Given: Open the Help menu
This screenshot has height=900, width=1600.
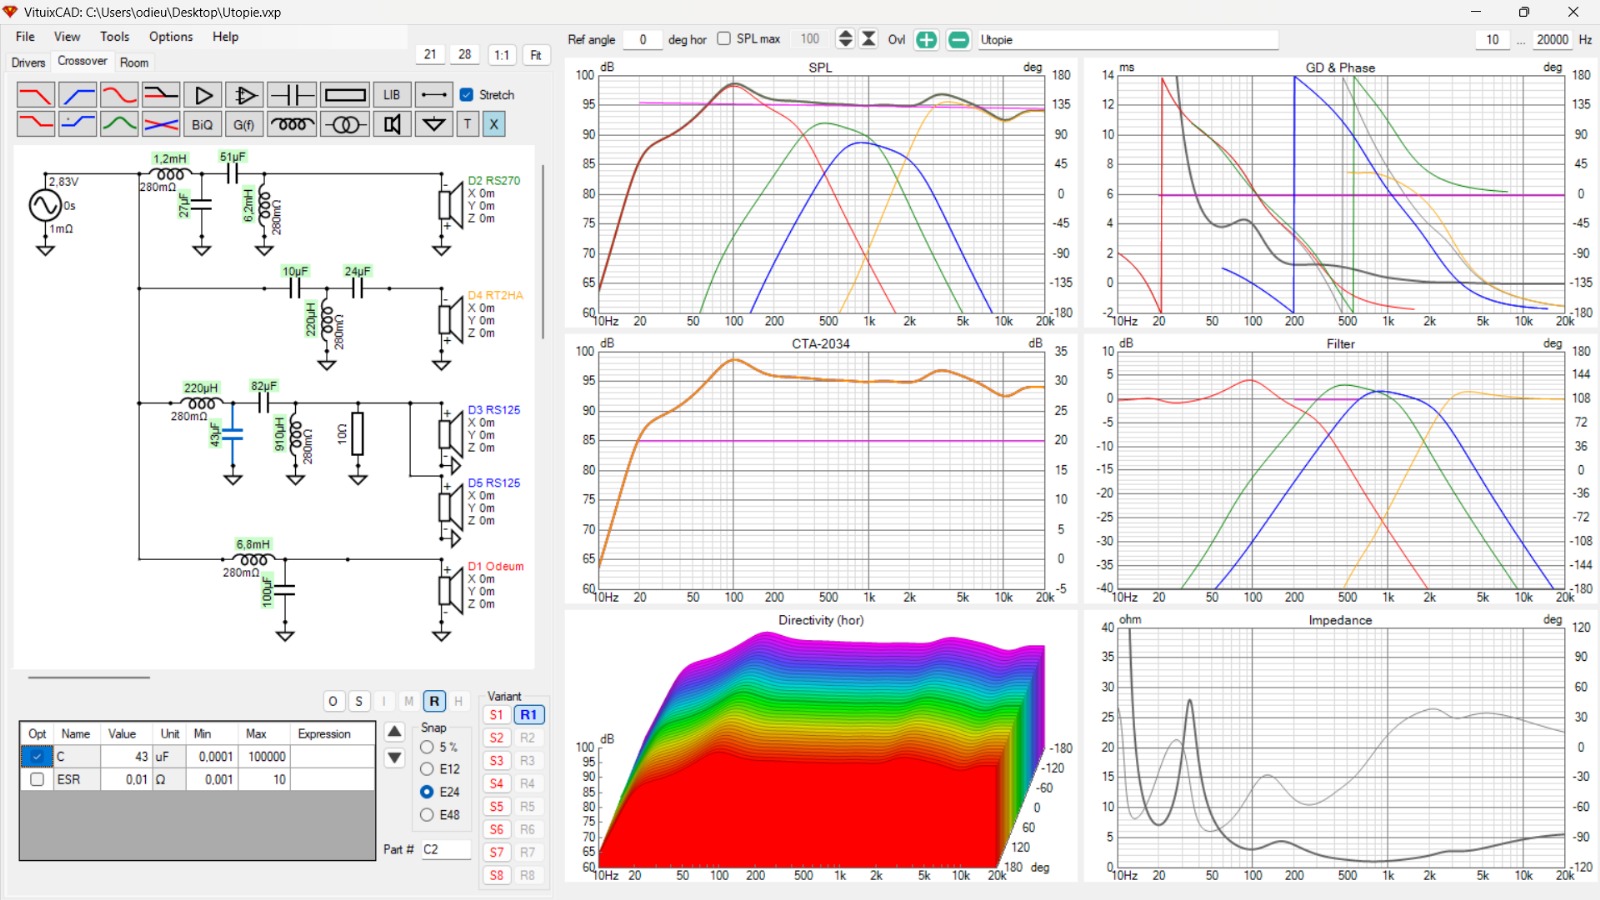Looking at the screenshot, I should click(x=226, y=37).
